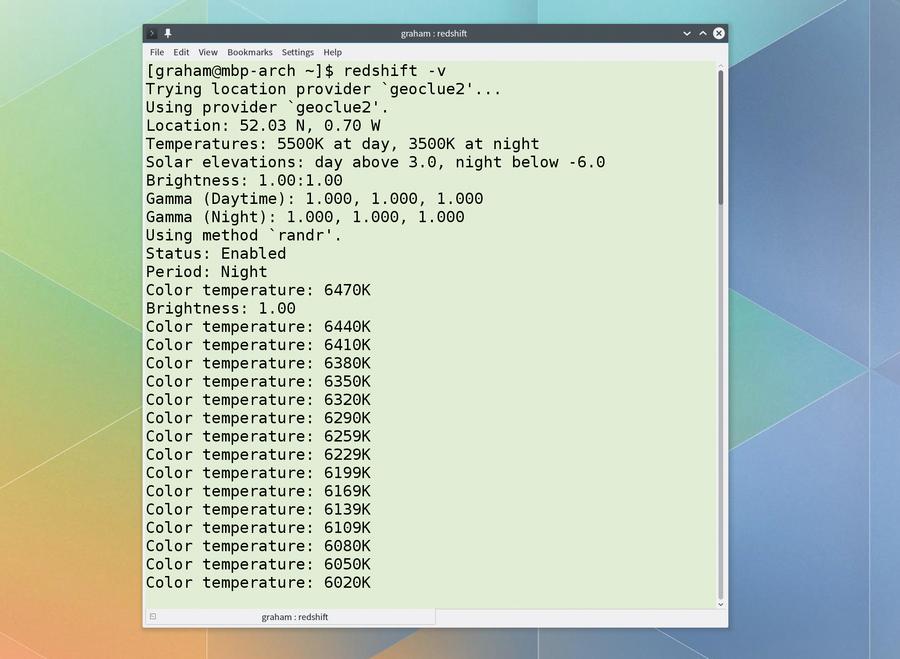Open the Edit menu
The width and height of the screenshot is (900, 659).
click(x=181, y=52)
